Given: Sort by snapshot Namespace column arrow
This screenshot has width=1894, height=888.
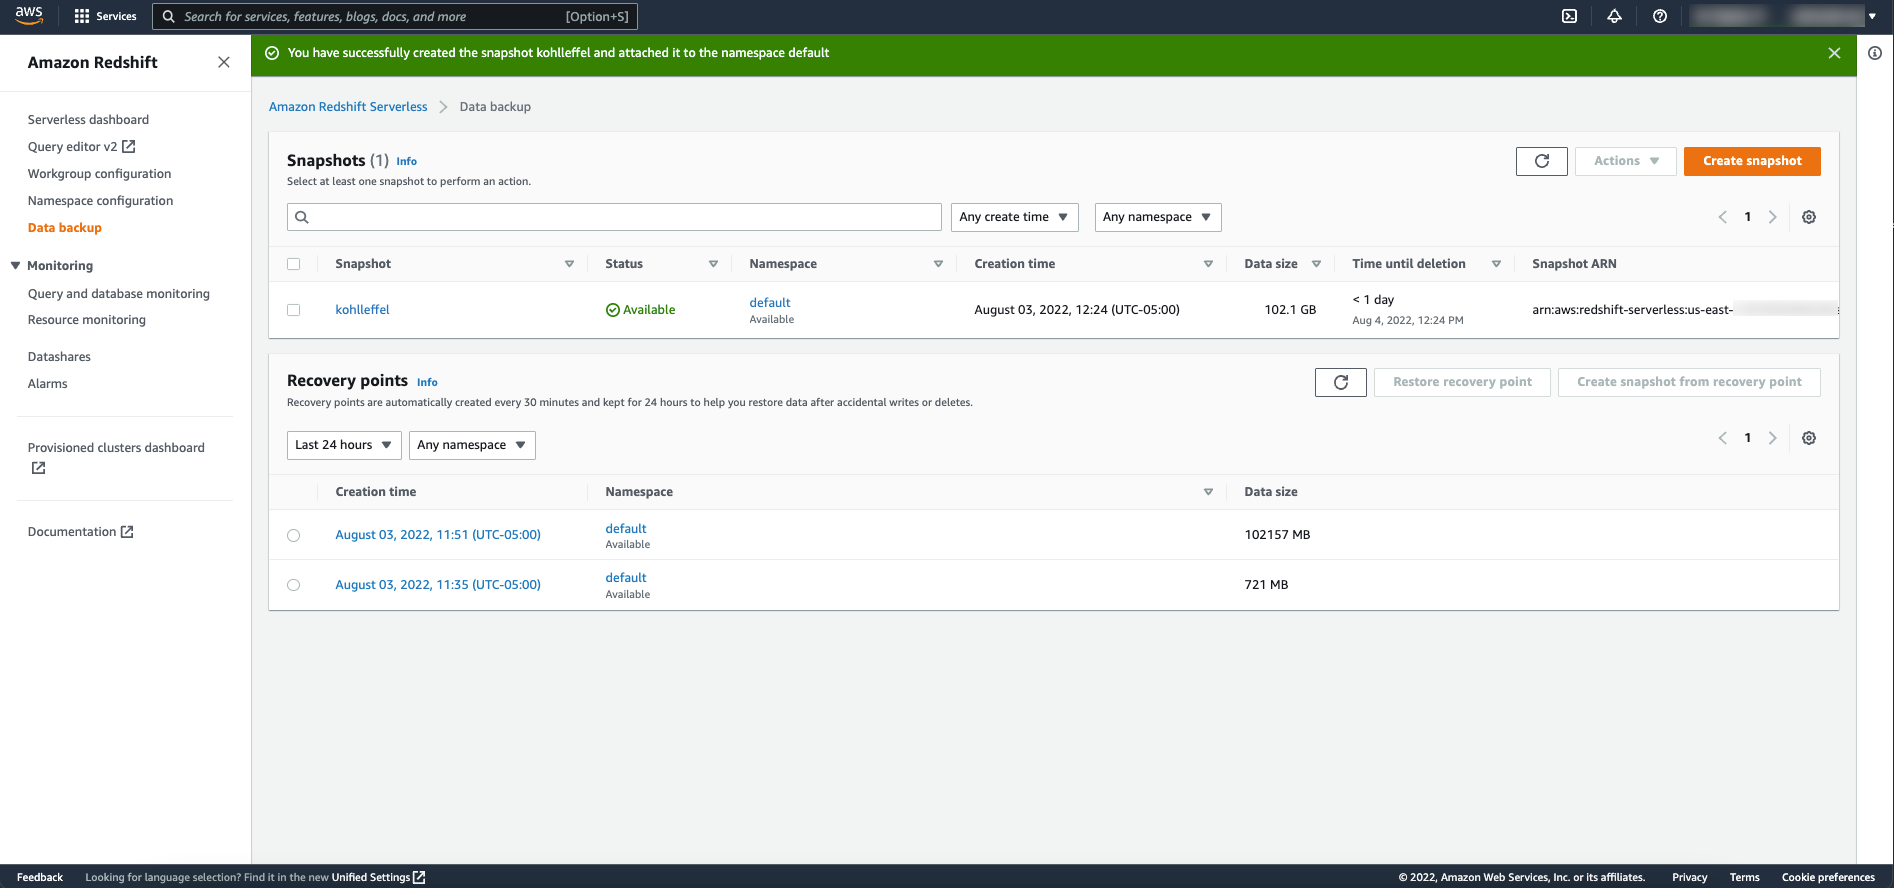Looking at the screenshot, I should 938,264.
